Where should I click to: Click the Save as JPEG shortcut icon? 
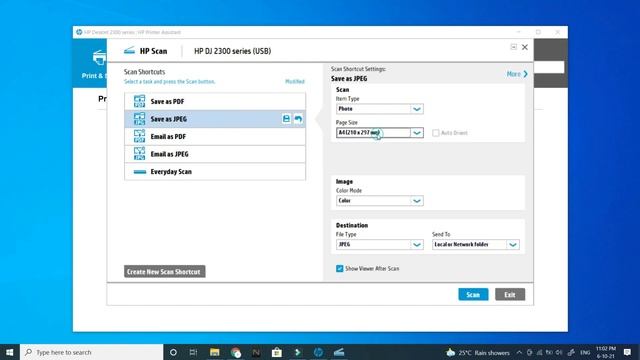(x=139, y=119)
